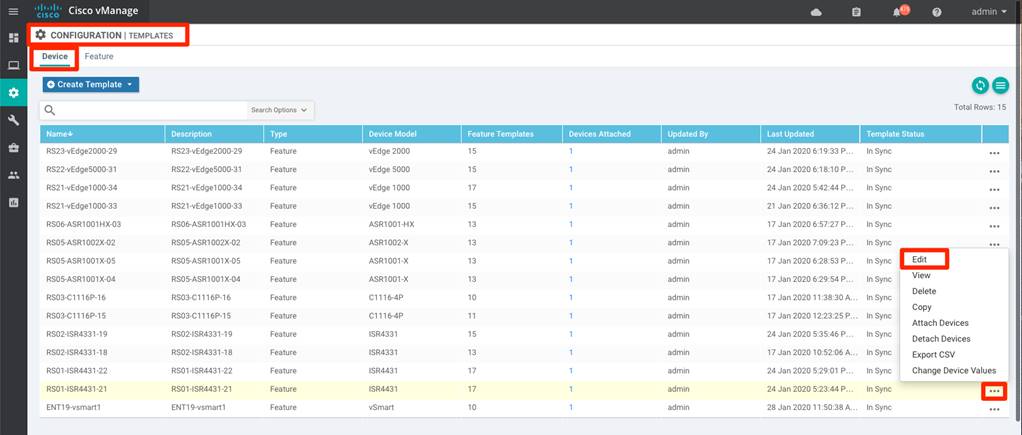Click the refresh table icon

coord(980,86)
